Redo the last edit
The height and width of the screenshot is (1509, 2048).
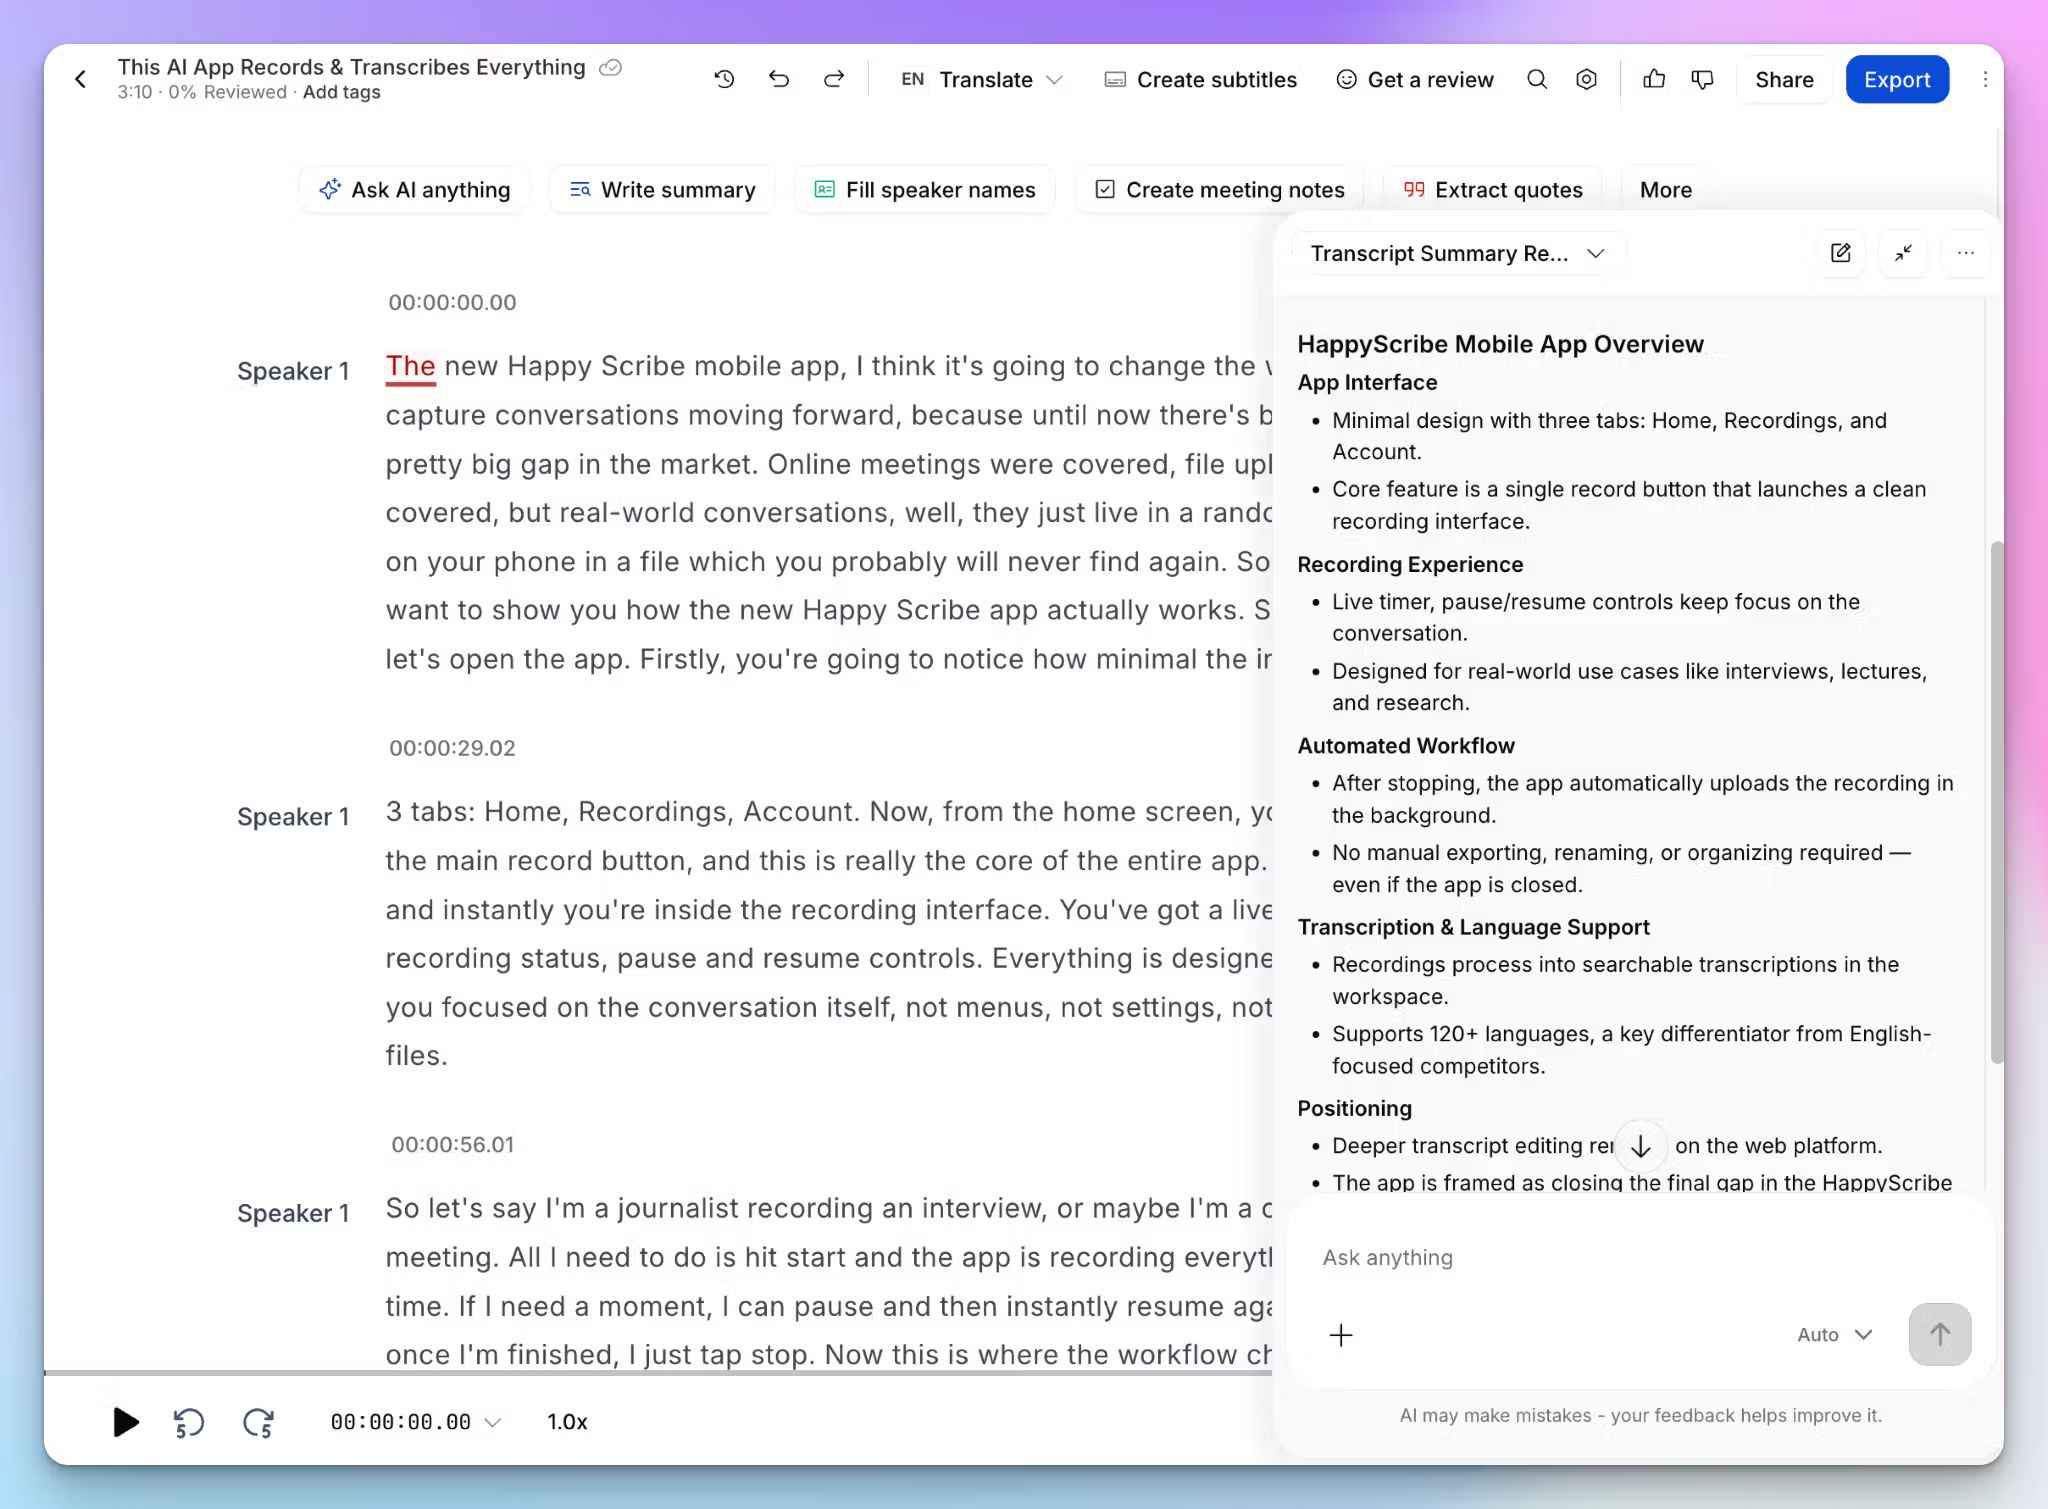click(x=833, y=79)
